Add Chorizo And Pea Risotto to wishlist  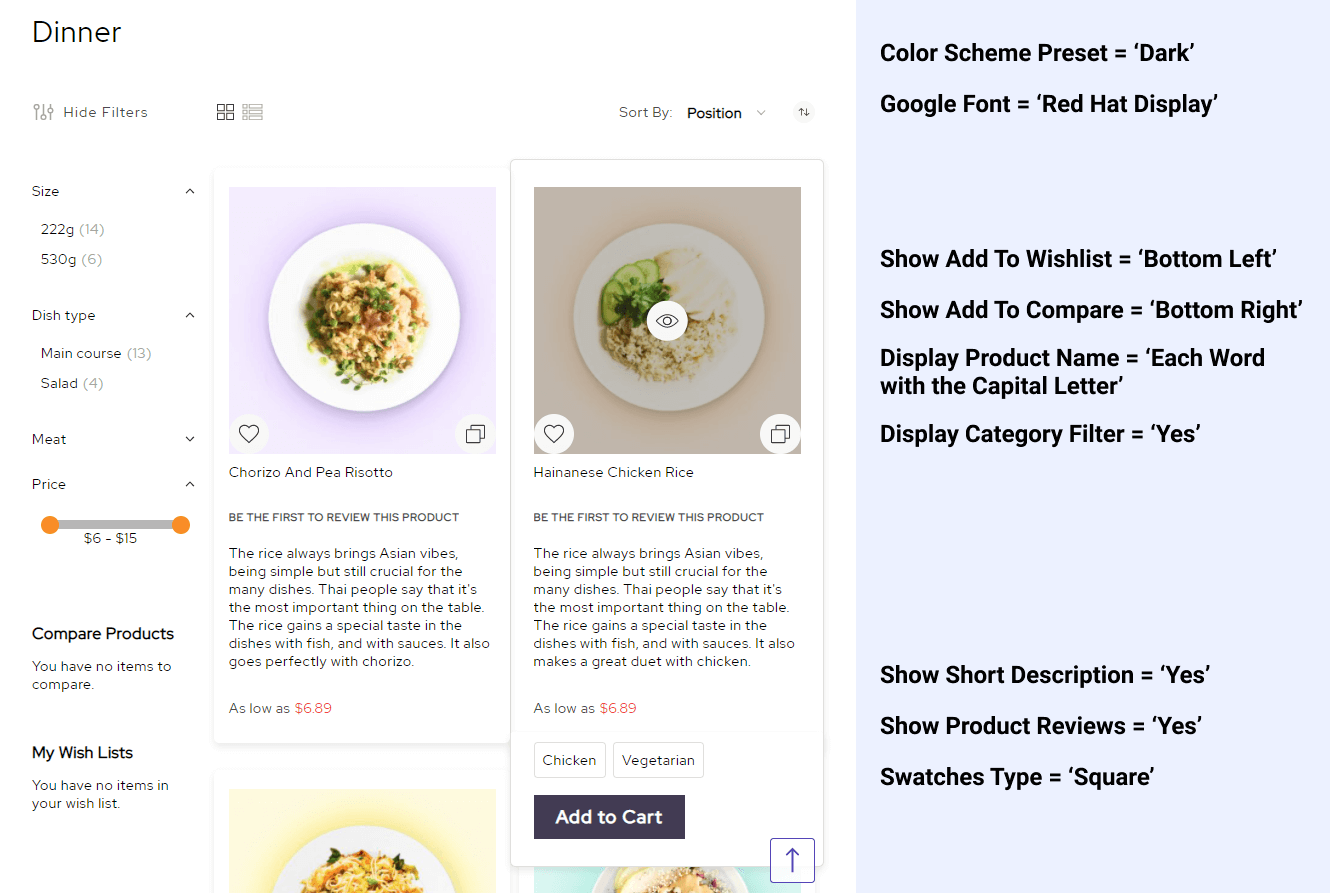point(249,434)
